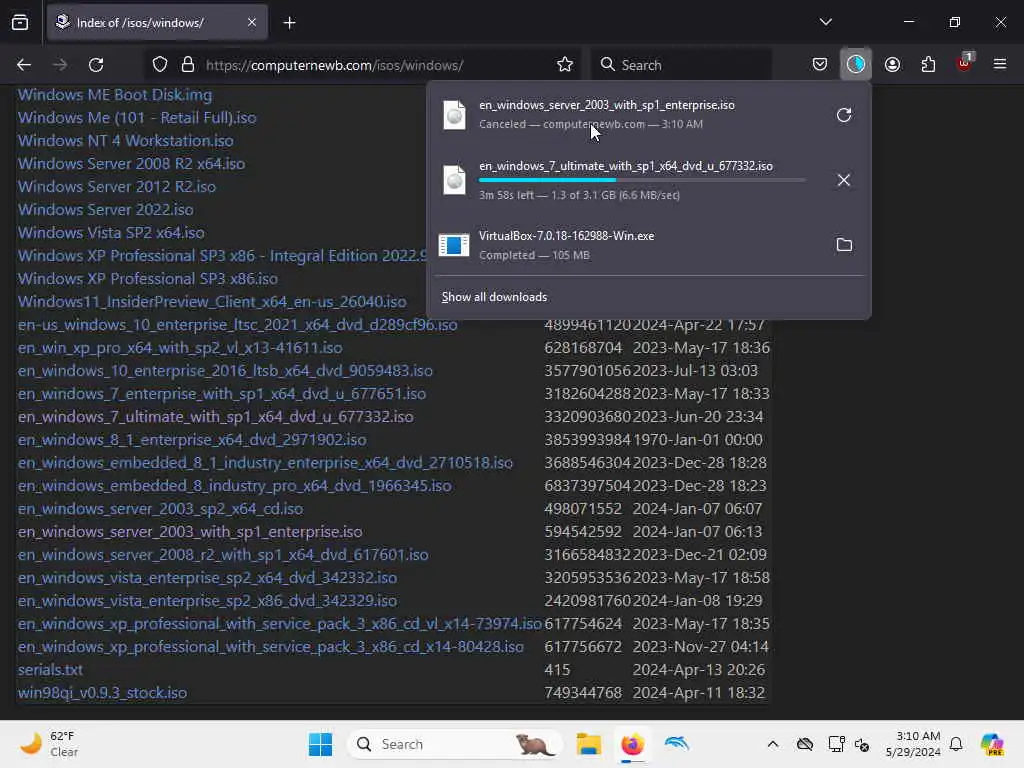Open en_windows_8_1_enterprise_x64 iso link
This screenshot has height=768, width=1024.
point(192,440)
